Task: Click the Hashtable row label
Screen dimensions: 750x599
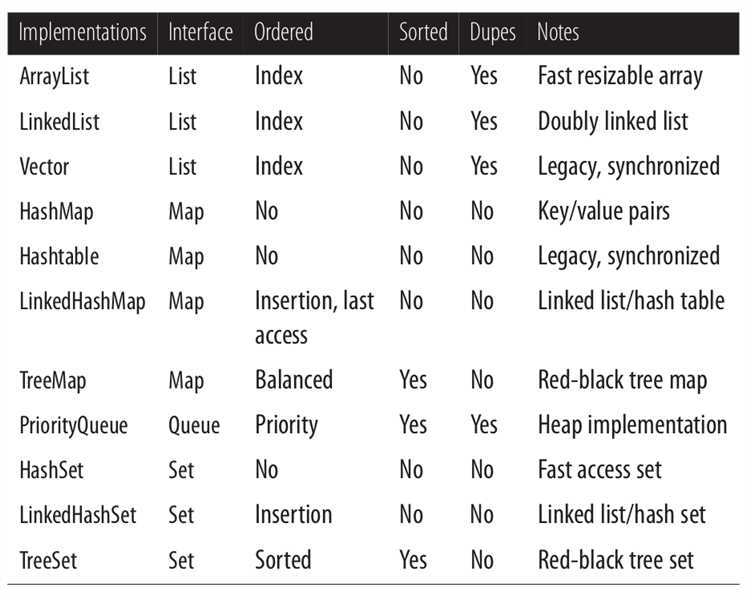Action: (x=59, y=256)
